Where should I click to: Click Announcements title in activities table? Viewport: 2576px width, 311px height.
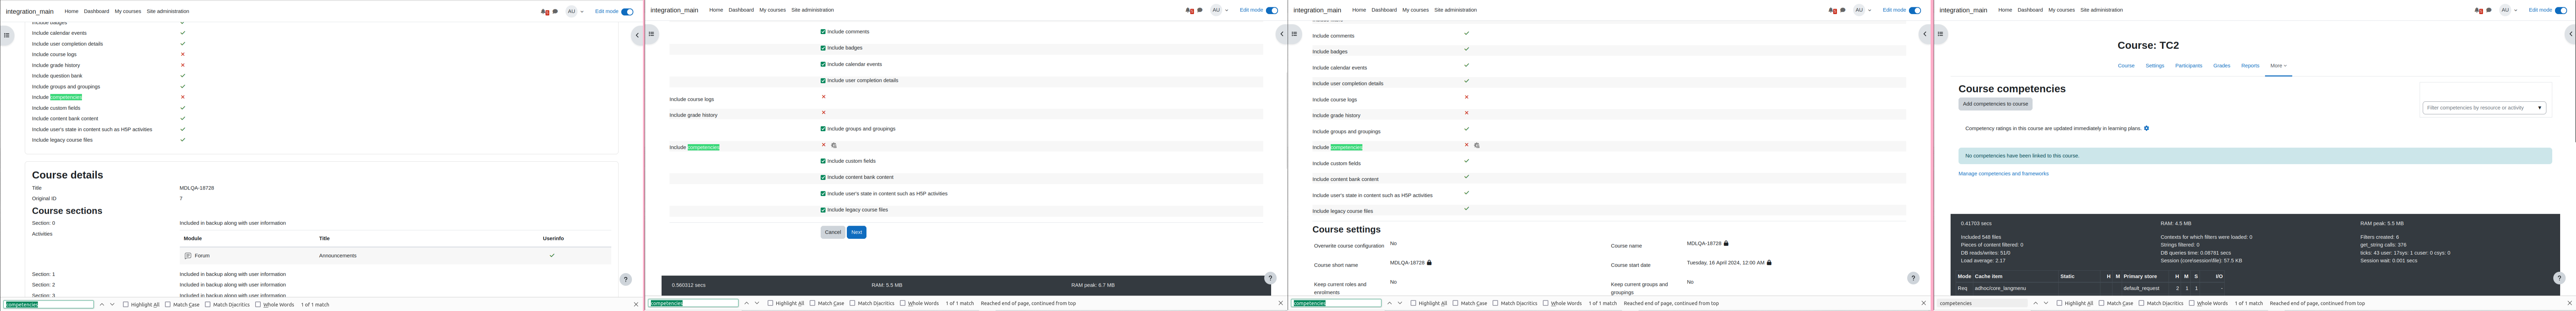338,256
